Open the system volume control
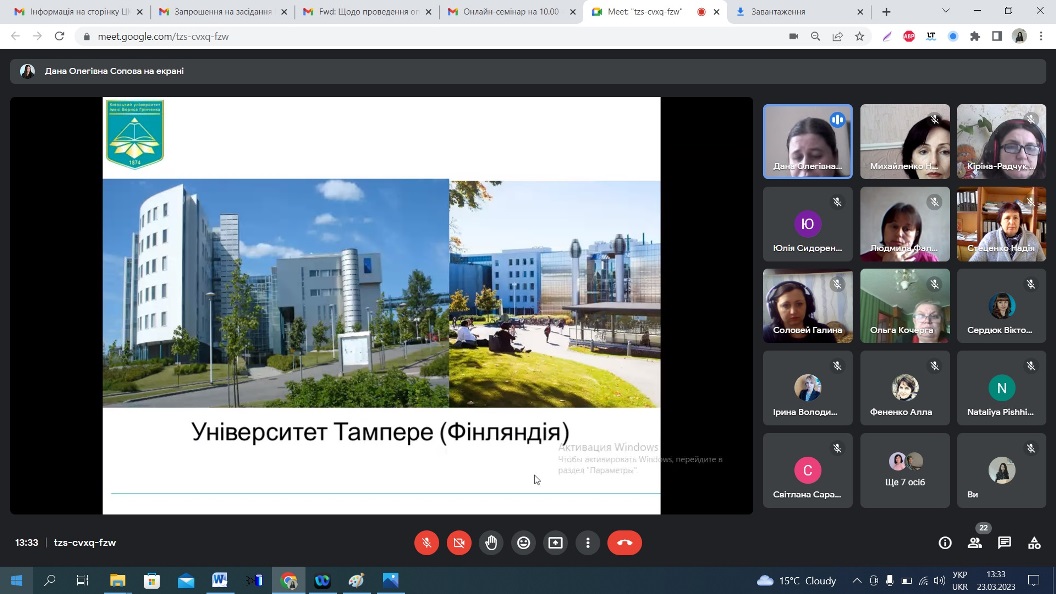The height and width of the screenshot is (594, 1056). coord(938,580)
